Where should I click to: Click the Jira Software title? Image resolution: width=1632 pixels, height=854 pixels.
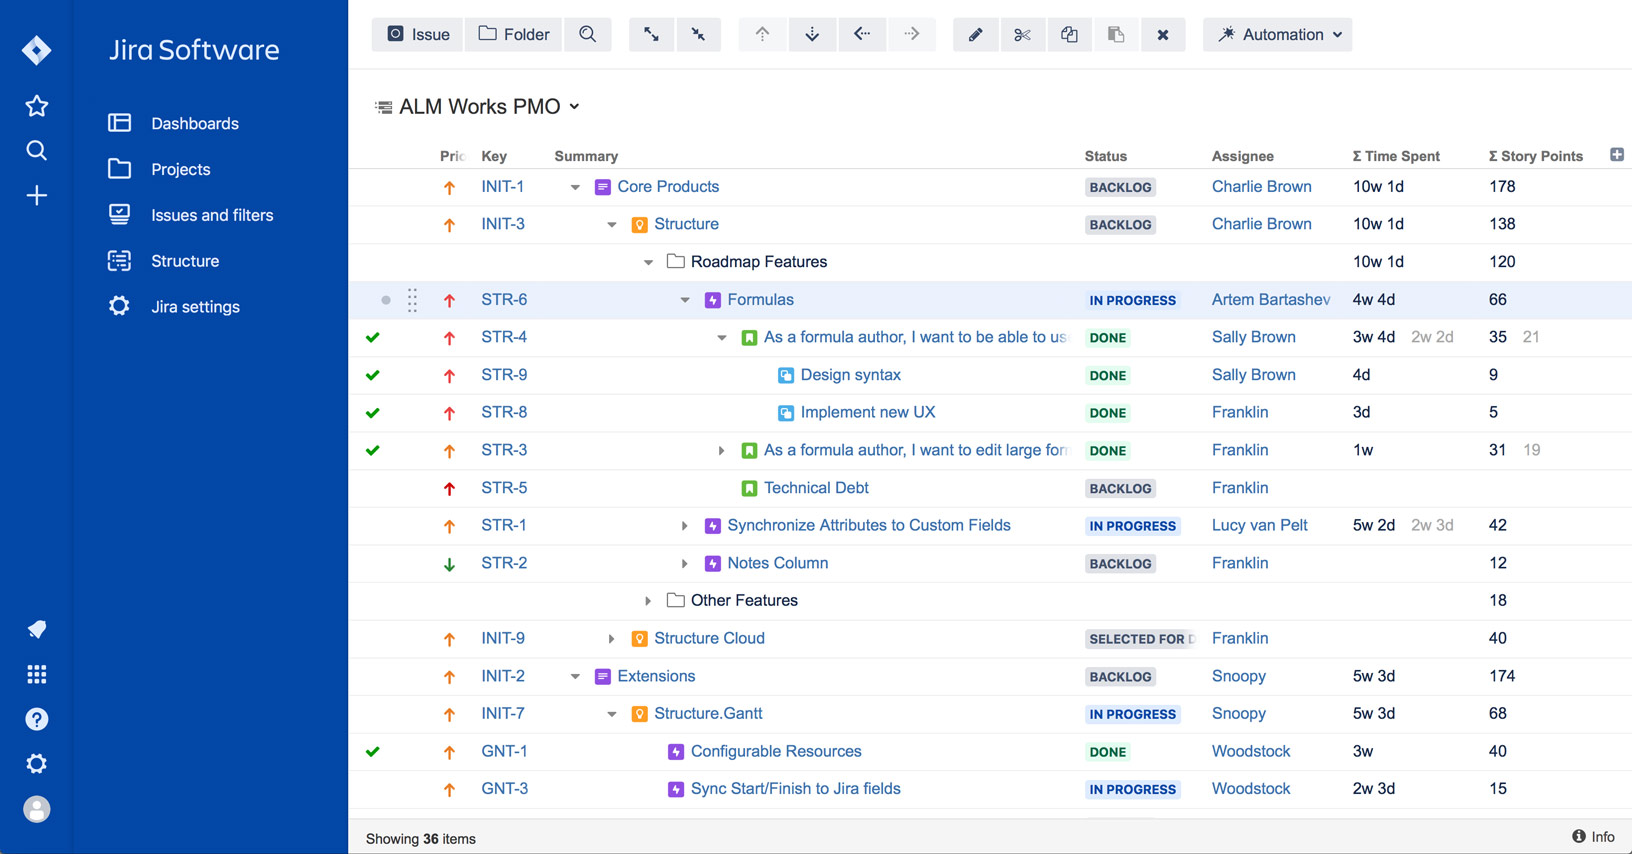(x=194, y=50)
